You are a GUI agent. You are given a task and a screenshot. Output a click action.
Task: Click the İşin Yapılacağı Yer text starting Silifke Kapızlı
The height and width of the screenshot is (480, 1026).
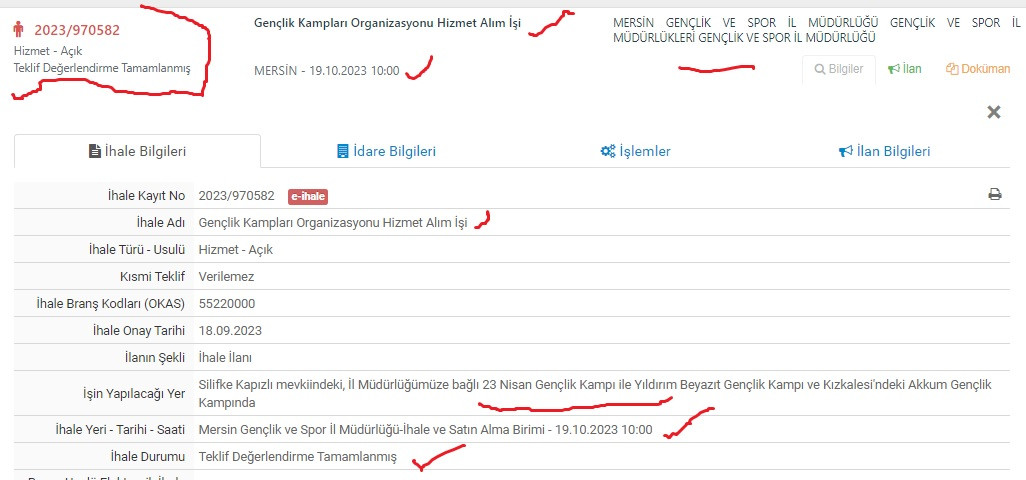click(x=595, y=394)
